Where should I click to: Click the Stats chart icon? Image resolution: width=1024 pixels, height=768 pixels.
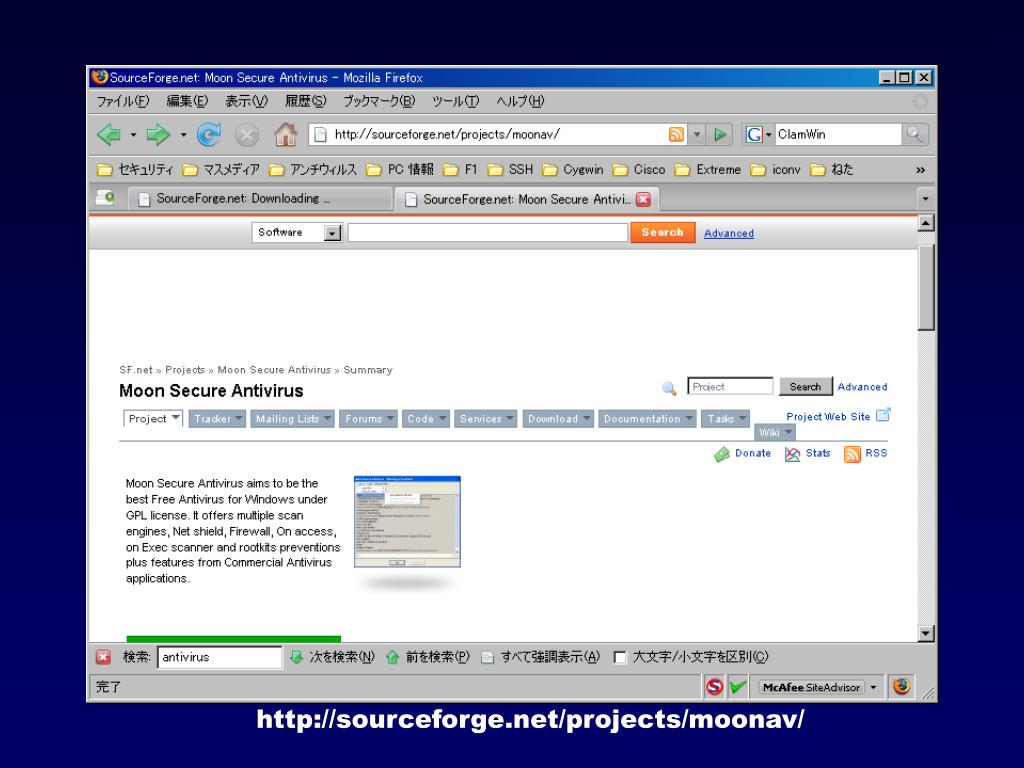click(x=792, y=454)
